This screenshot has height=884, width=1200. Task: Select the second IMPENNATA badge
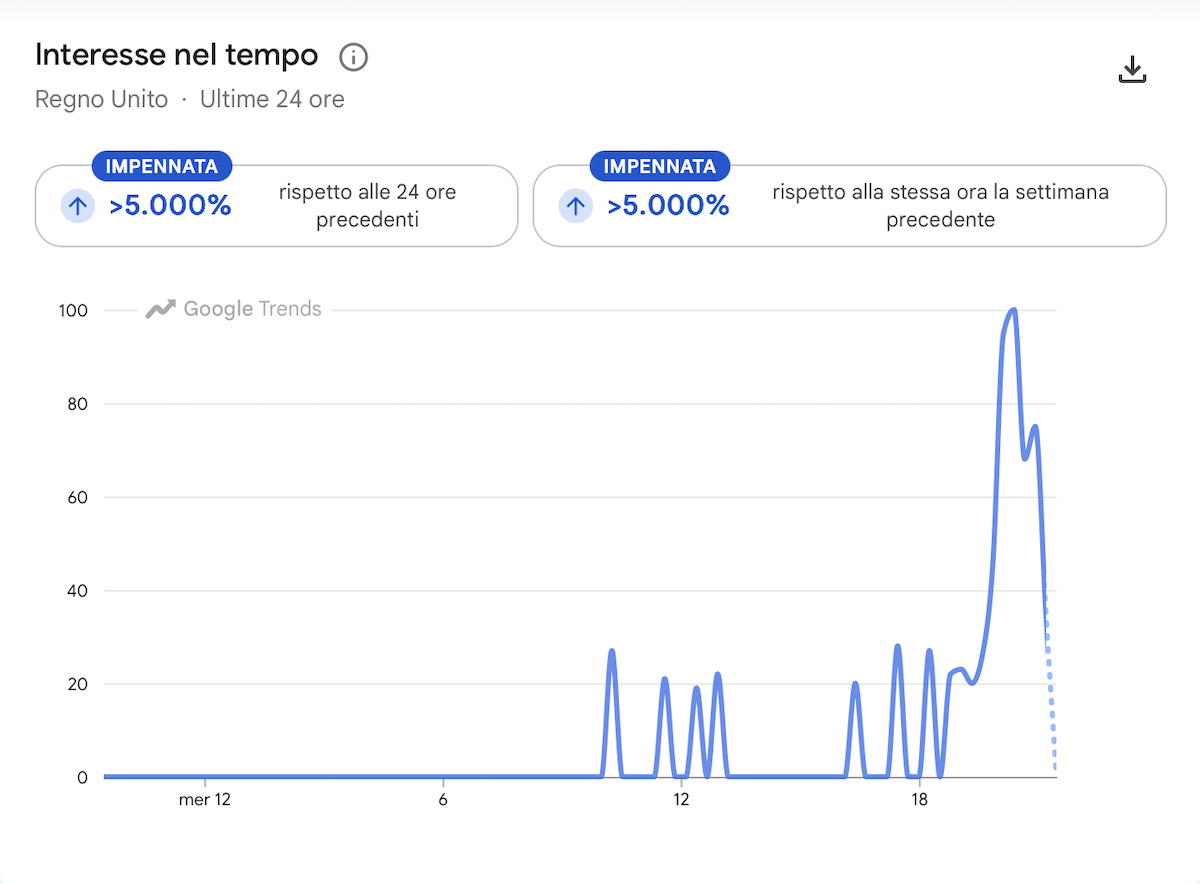pos(659,166)
